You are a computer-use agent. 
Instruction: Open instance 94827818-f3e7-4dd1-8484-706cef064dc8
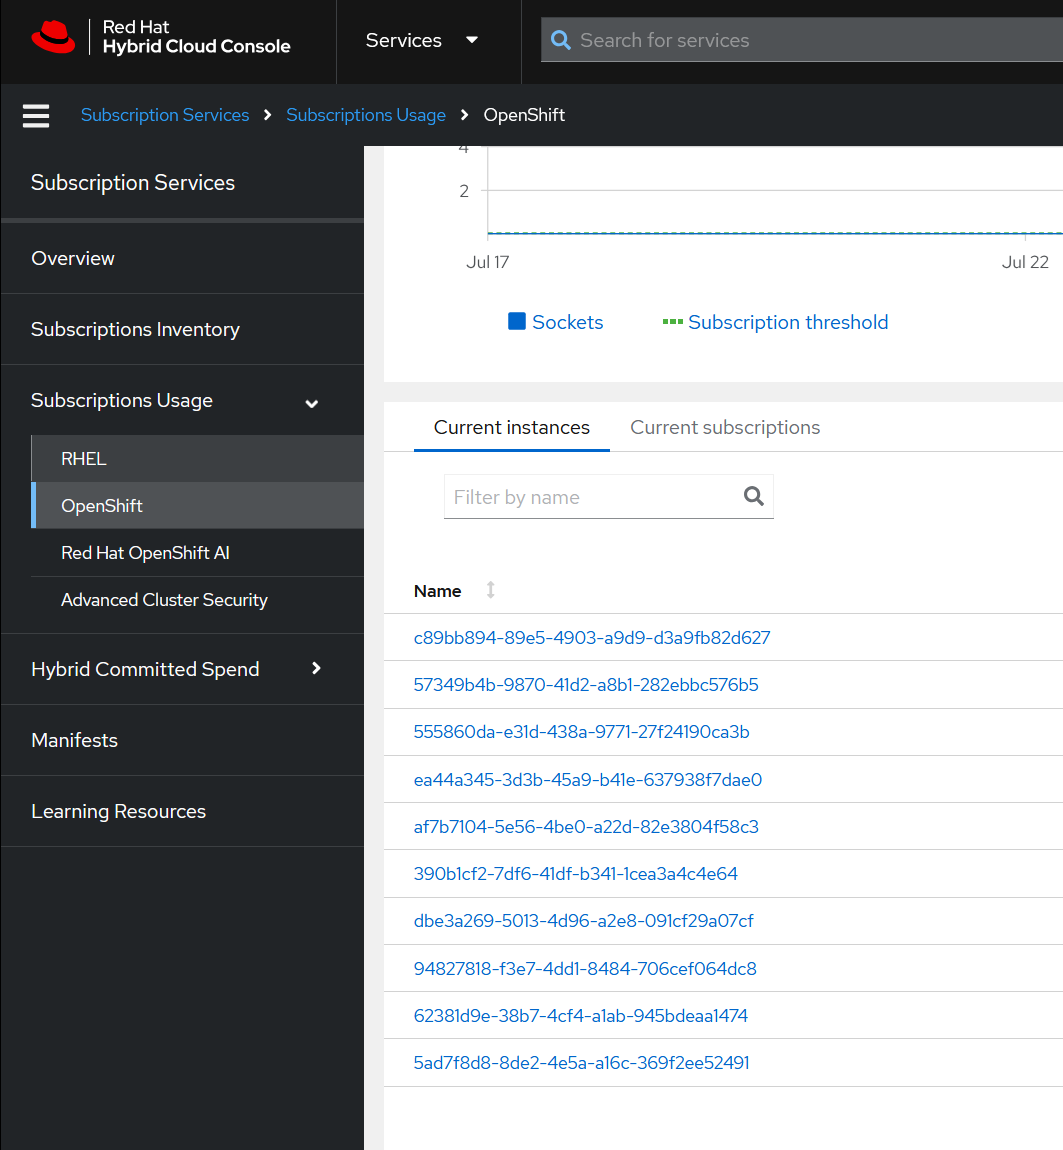pyautogui.click(x=585, y=968)
